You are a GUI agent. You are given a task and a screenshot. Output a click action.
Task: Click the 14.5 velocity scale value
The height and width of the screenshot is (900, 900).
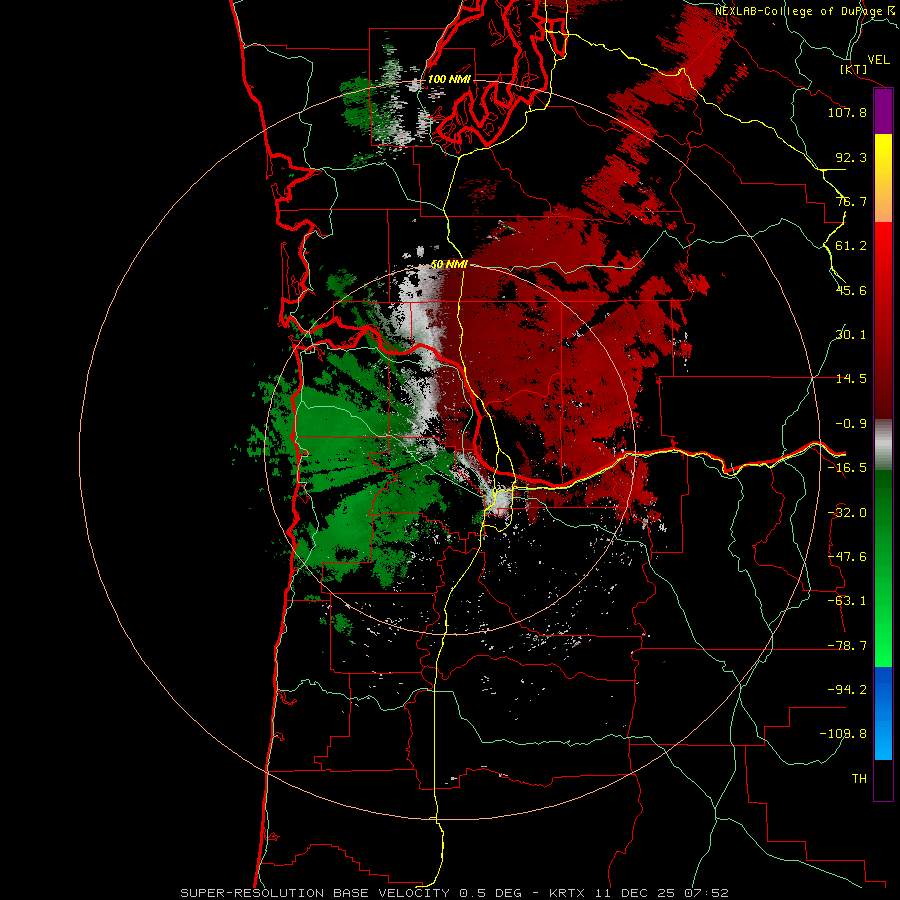pos(851,379)
